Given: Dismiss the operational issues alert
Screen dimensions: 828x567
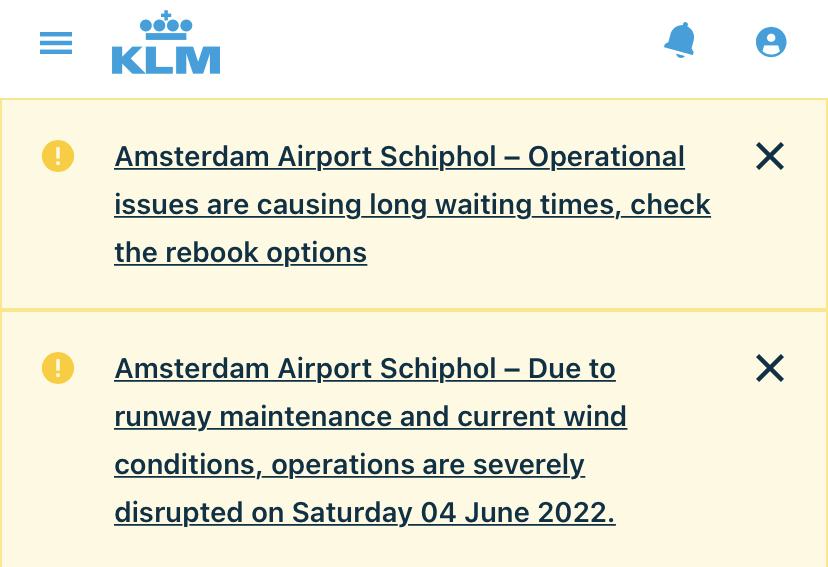Looking at the screenshot, I should 770,156.
